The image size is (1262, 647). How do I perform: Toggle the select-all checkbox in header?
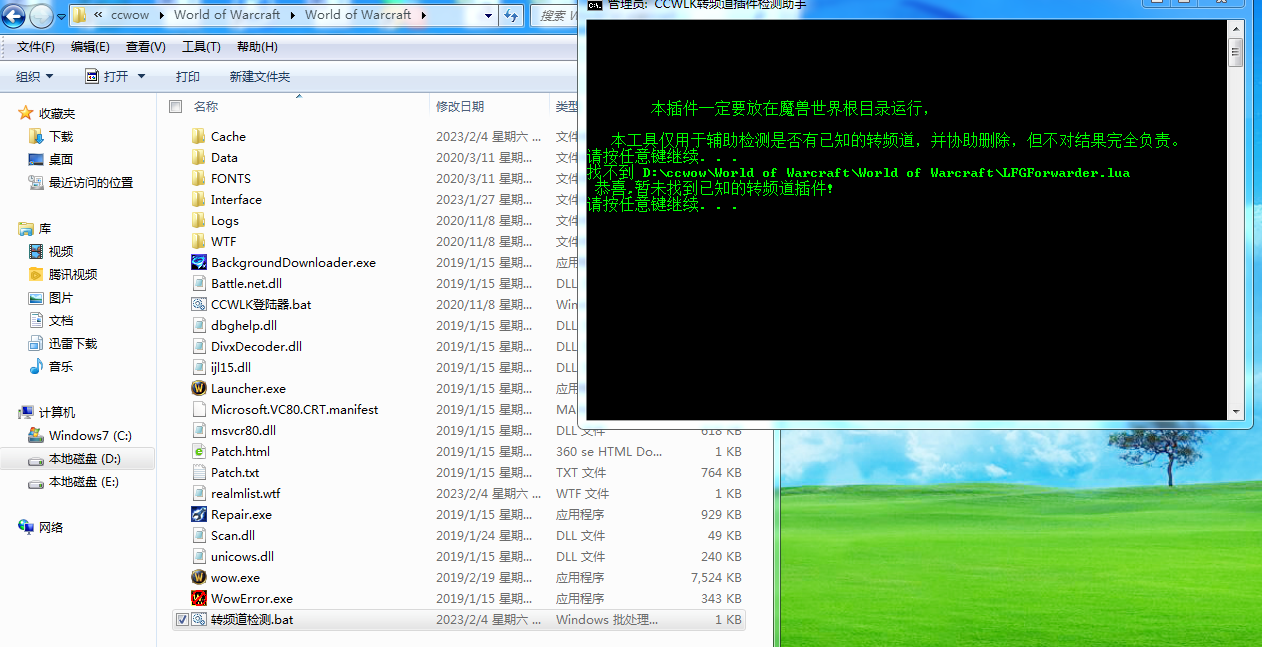tap(176, 106)
